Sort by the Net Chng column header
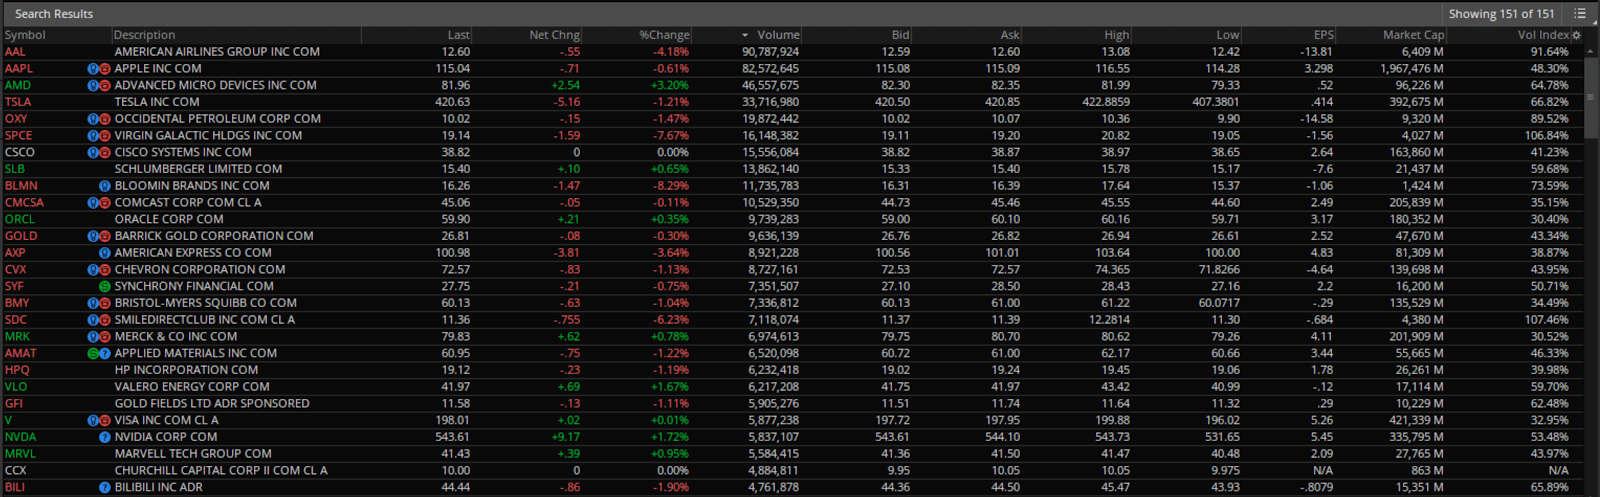Image resolution: width=1600 pixels, height=497 pixels. pyautogui.click(x=554, y=35)
